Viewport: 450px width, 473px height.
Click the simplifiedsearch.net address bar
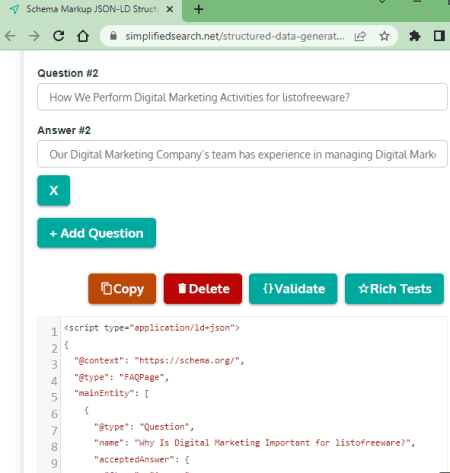[x=235, y=36]
